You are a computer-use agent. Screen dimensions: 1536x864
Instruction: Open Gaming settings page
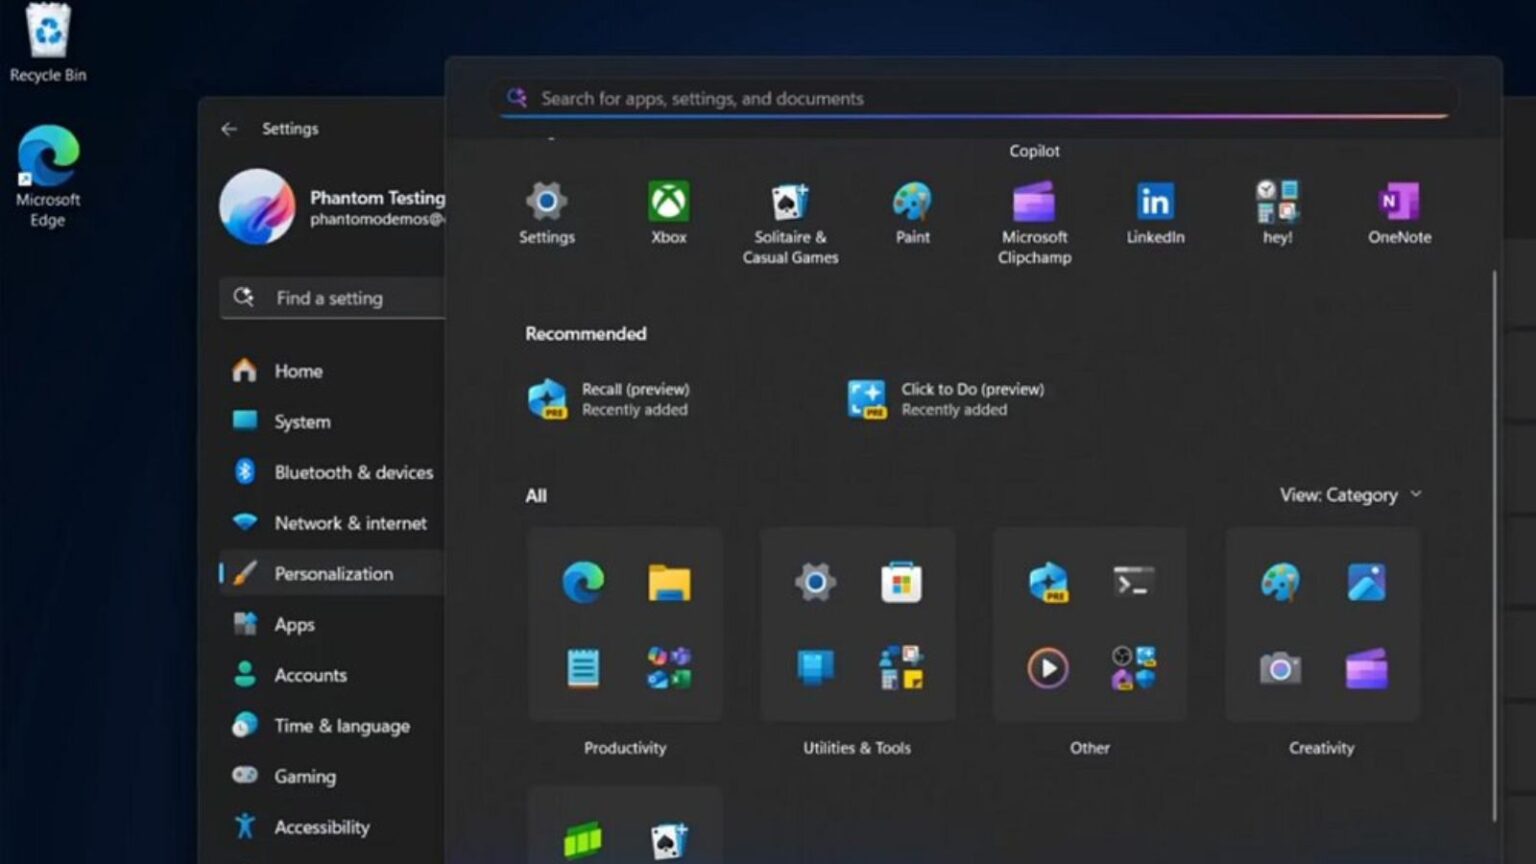332,776
